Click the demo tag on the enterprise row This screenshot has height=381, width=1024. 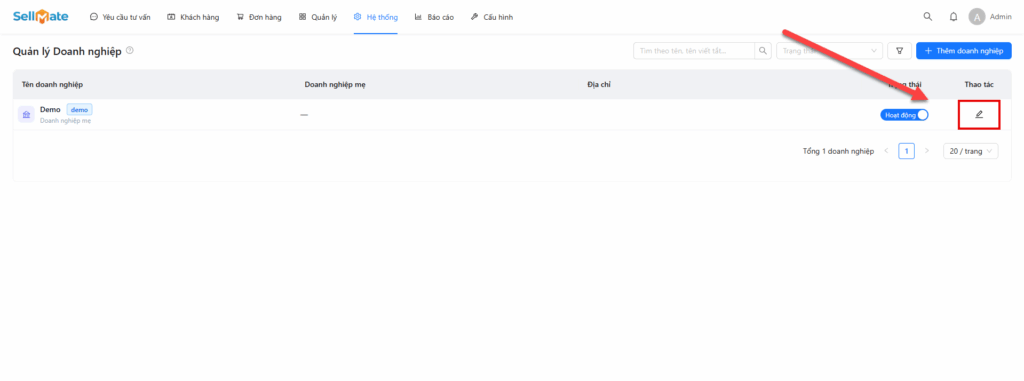click(x=80, y=110)
